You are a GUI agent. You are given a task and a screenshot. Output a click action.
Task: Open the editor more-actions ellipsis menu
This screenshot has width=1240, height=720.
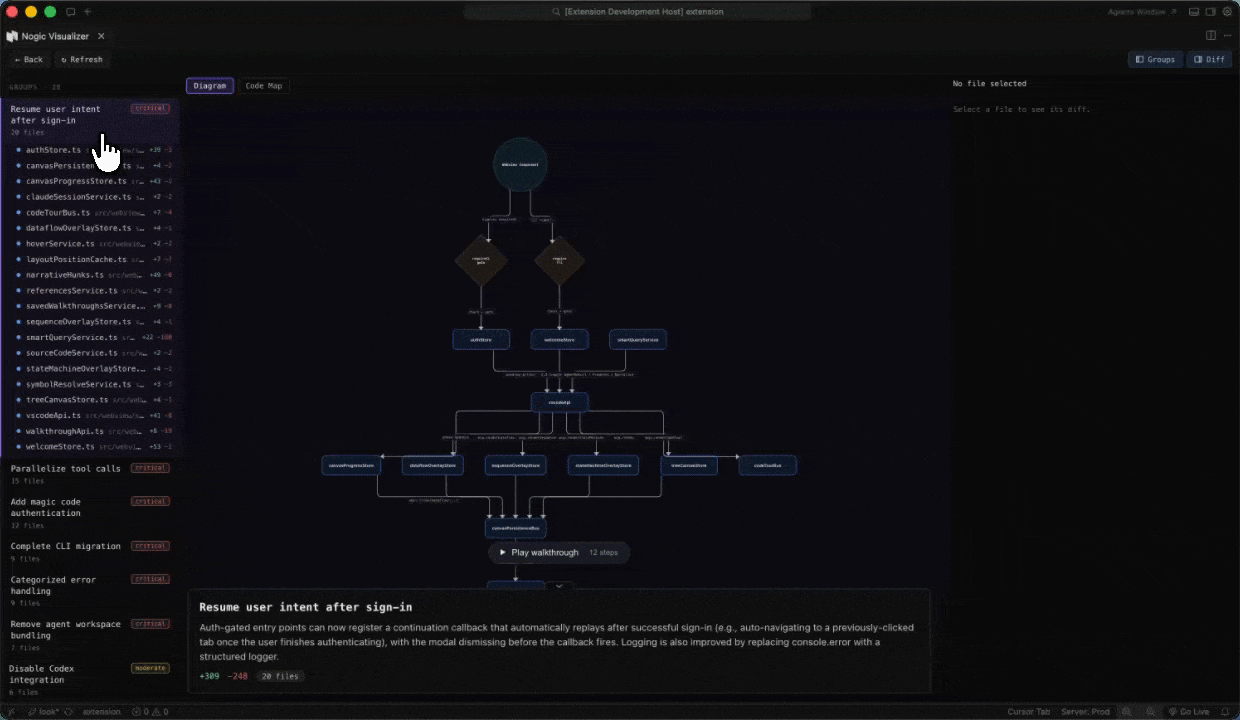pos(1226,35)
